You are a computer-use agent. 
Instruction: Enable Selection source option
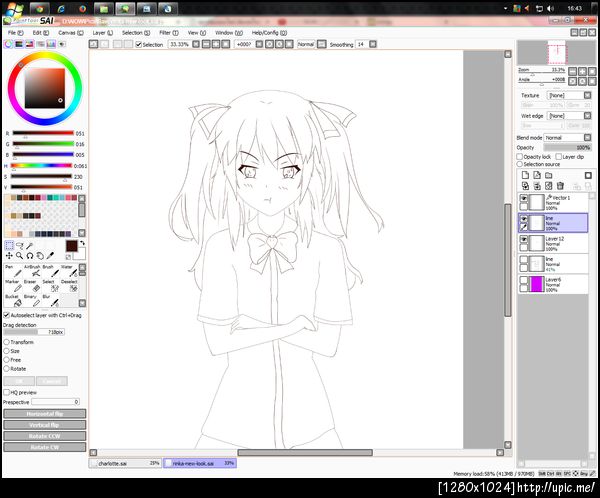[x=520, y=164]
